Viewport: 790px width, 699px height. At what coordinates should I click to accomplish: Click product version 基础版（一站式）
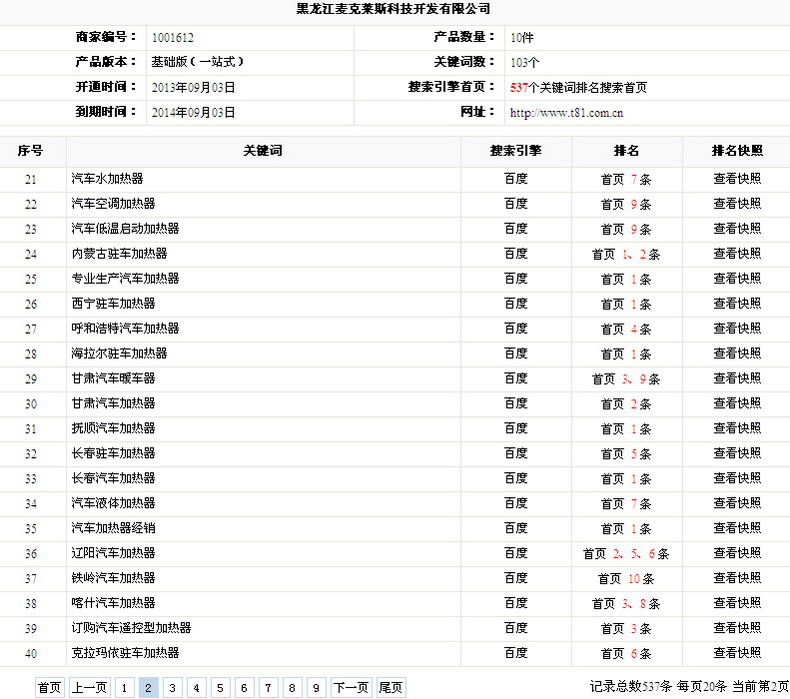198,62
